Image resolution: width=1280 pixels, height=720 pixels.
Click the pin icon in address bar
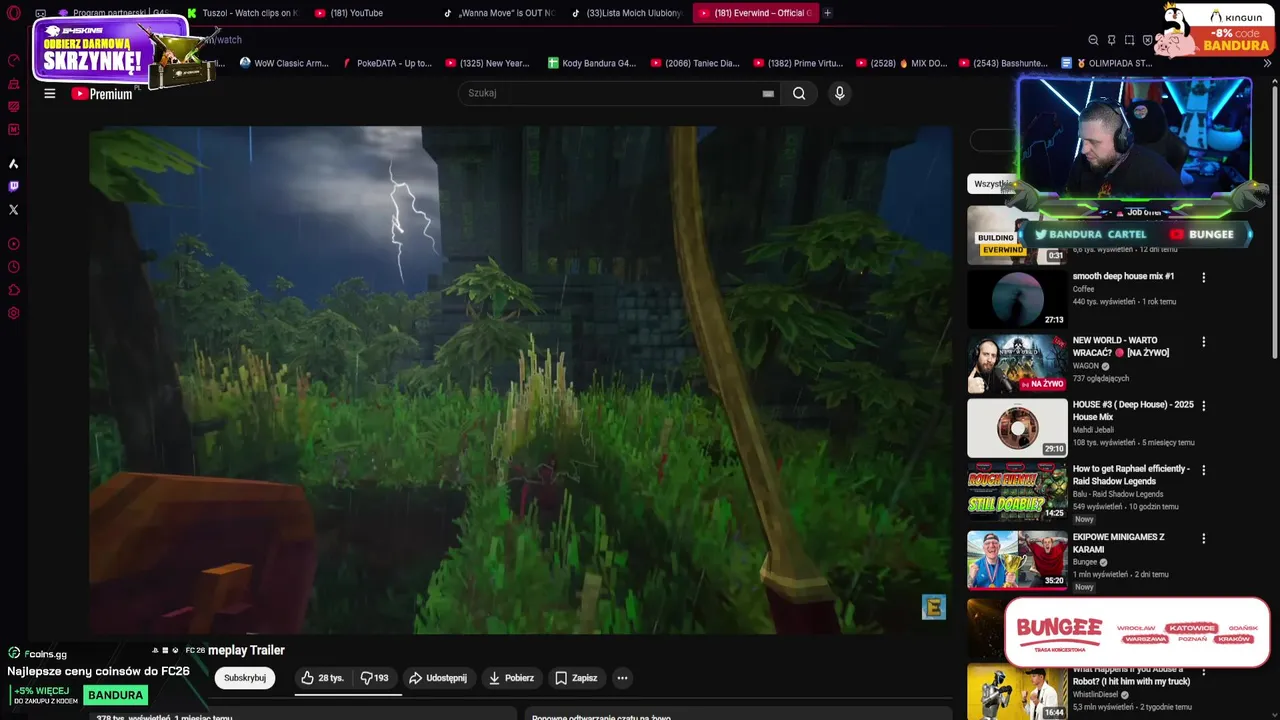coord(1111,40)
